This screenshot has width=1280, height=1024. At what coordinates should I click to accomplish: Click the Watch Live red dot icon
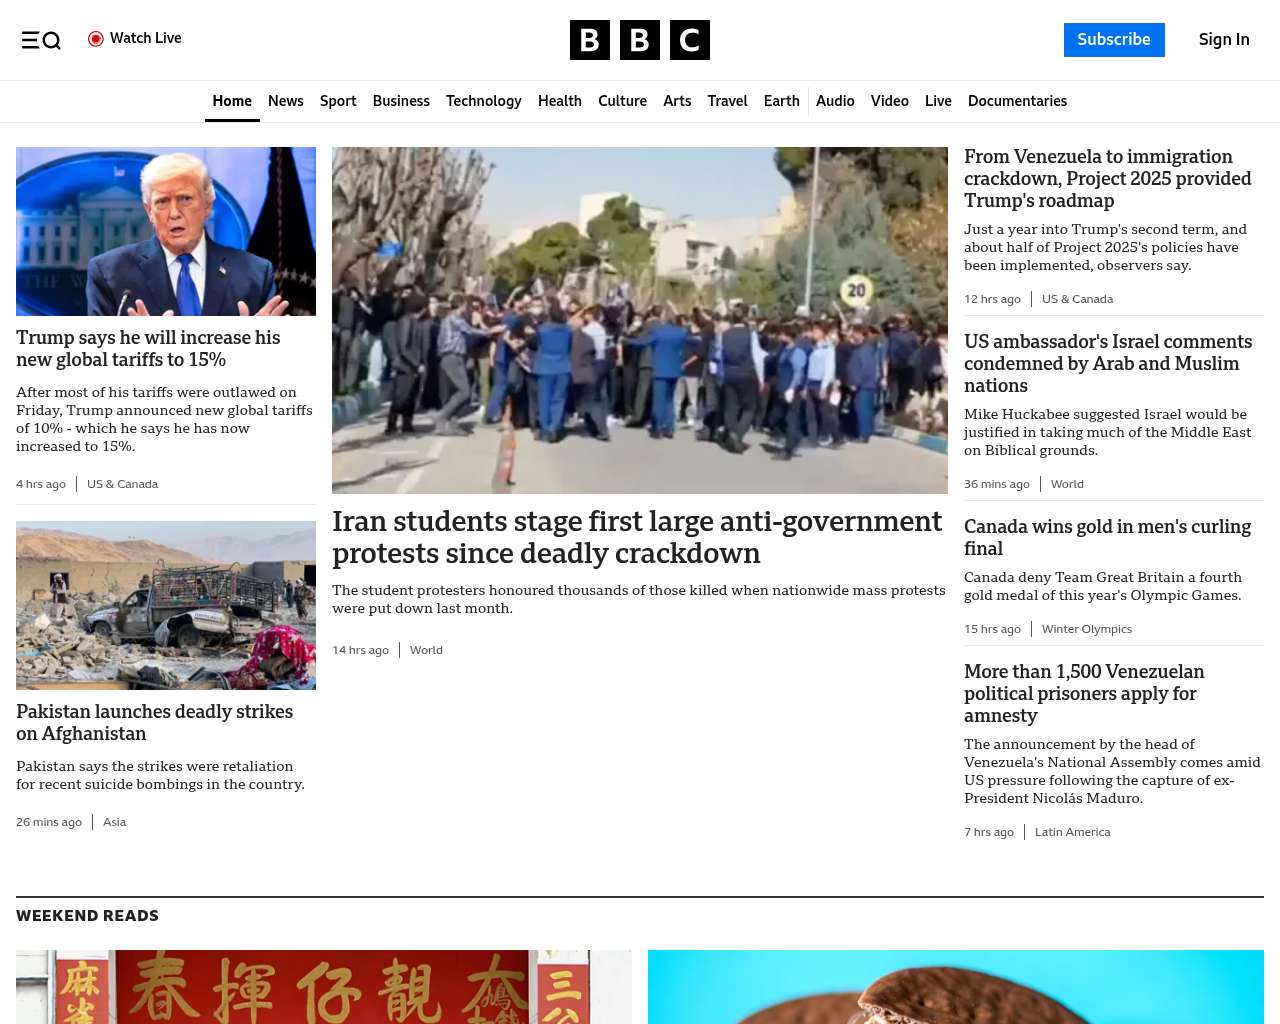[96, 39]
